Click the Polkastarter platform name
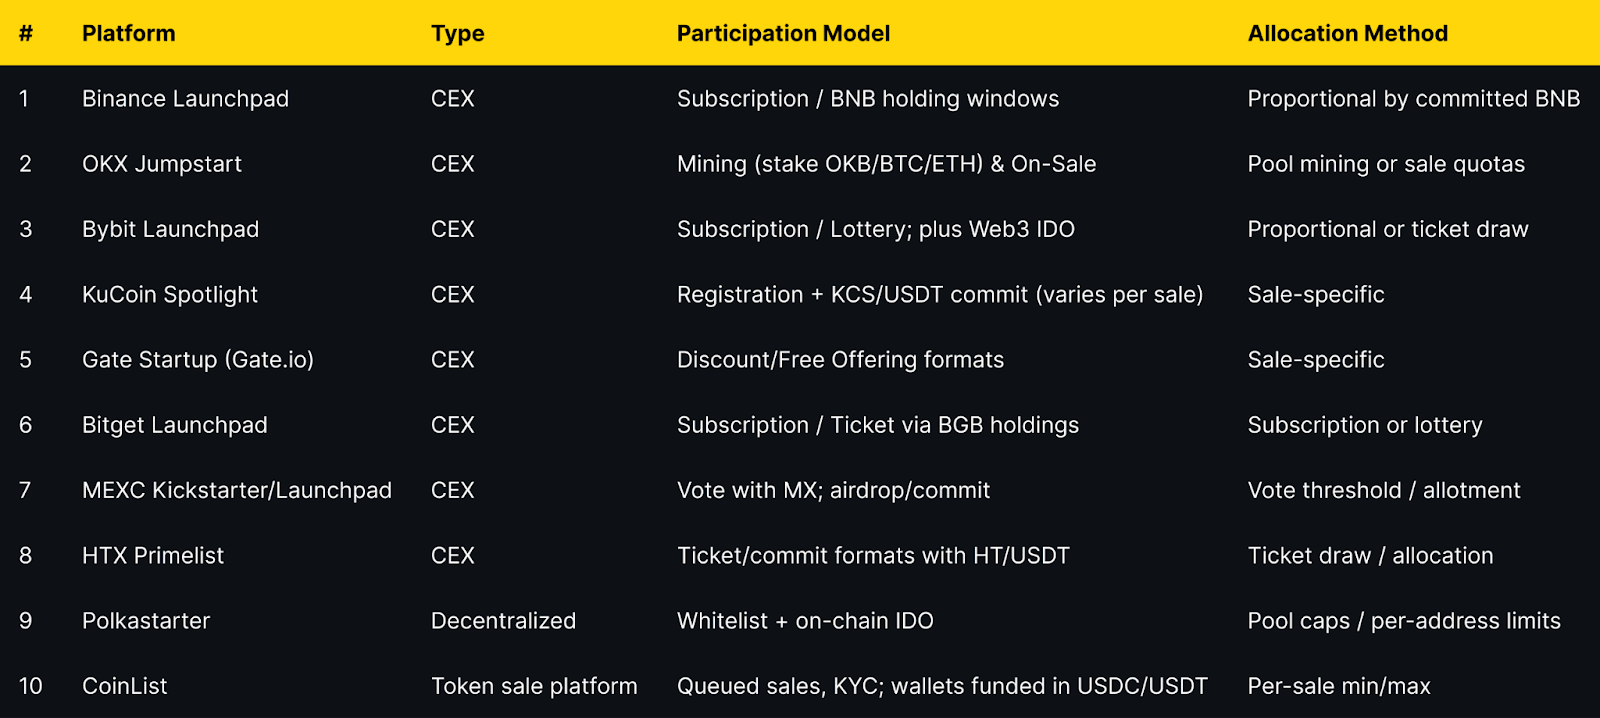This screenshot has width=1600, height=718. tap(146, 620)
